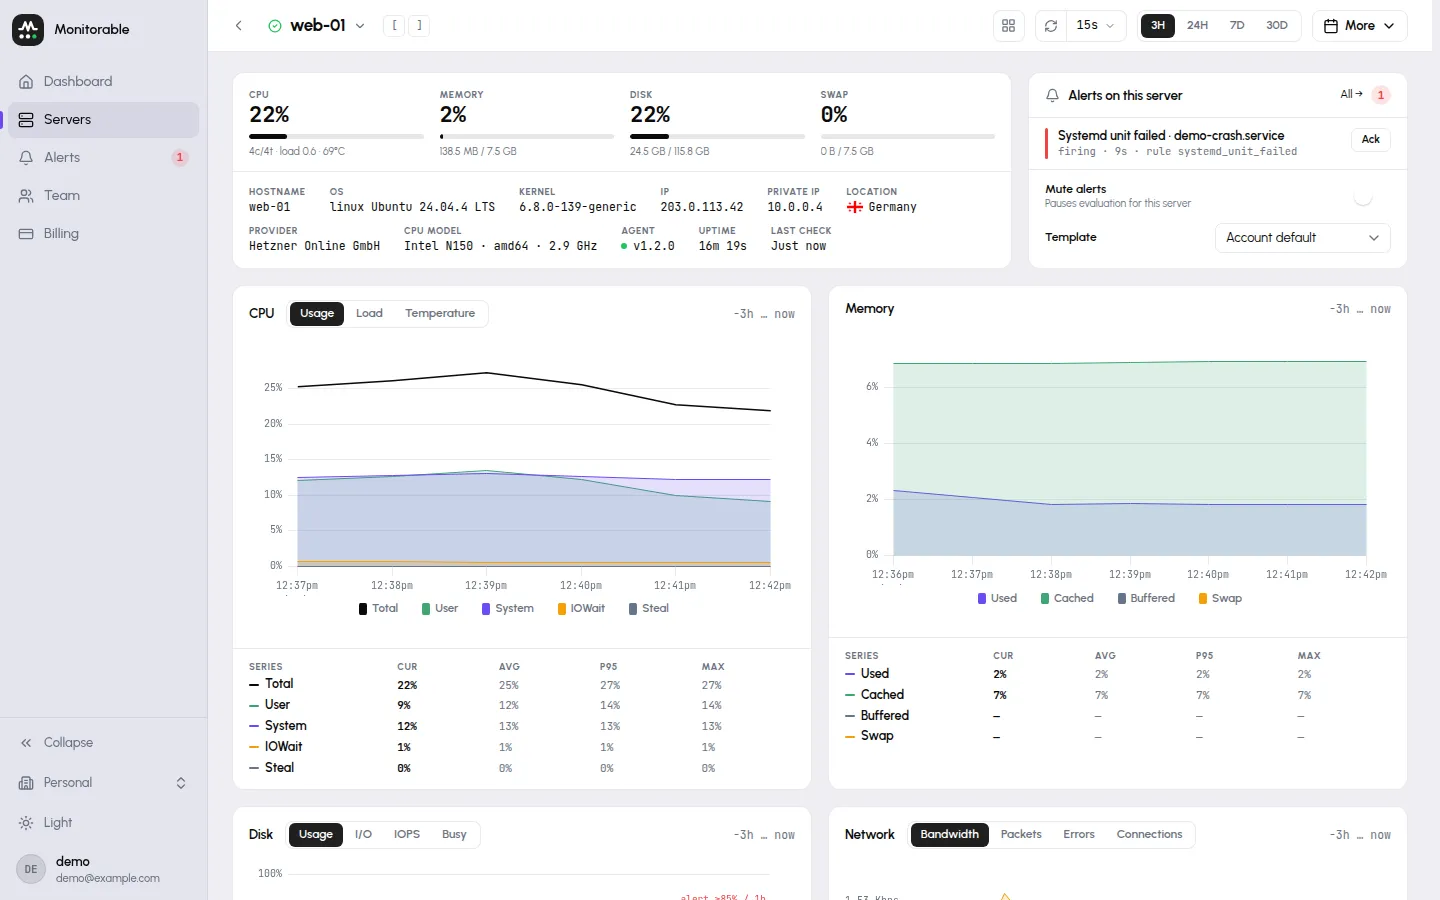
Task: Toggle the User series in the CPU legend
Action: tap(440, 608)
